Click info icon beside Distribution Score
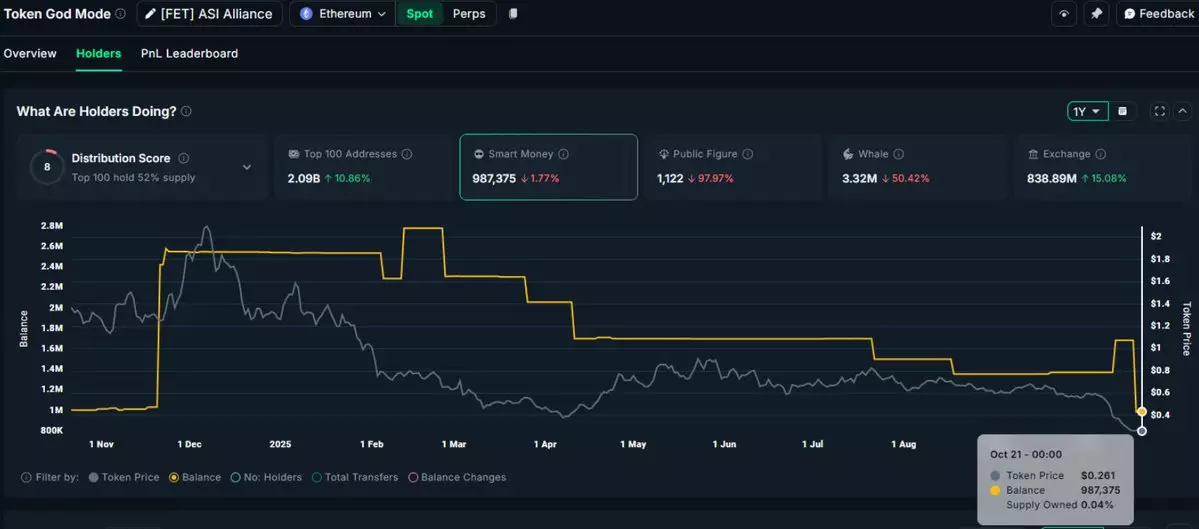Screen dimensions: 1199x529 183,158
